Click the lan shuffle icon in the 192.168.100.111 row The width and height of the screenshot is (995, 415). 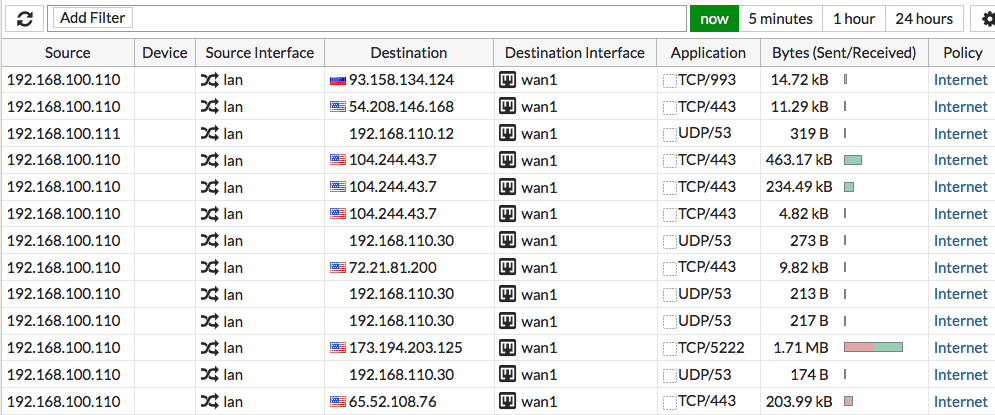[x=209, y=133]
